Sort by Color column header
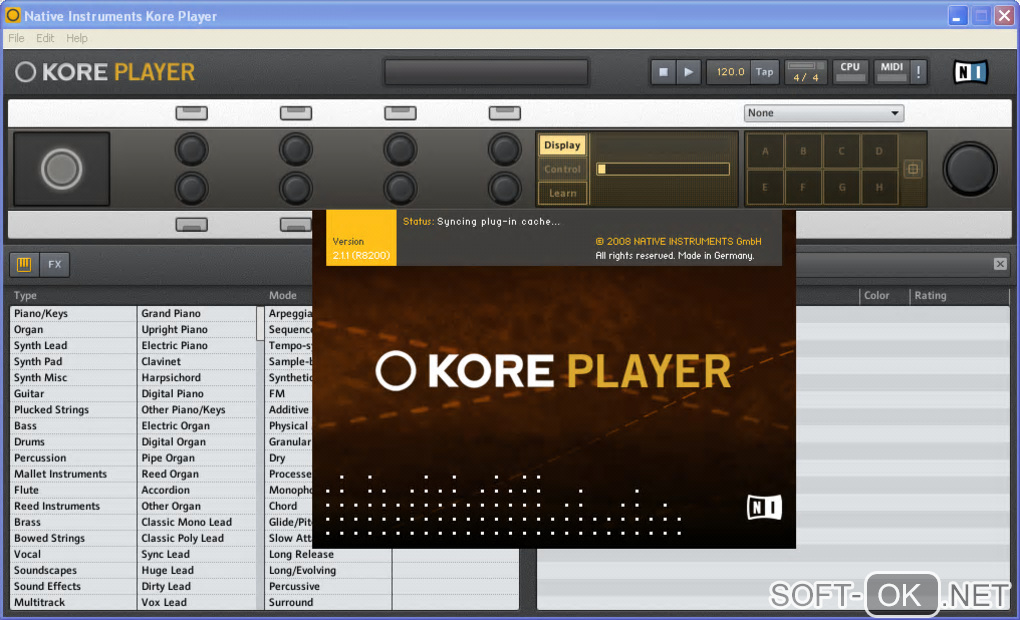1020x620 pixels. click(x=876, y=295)
